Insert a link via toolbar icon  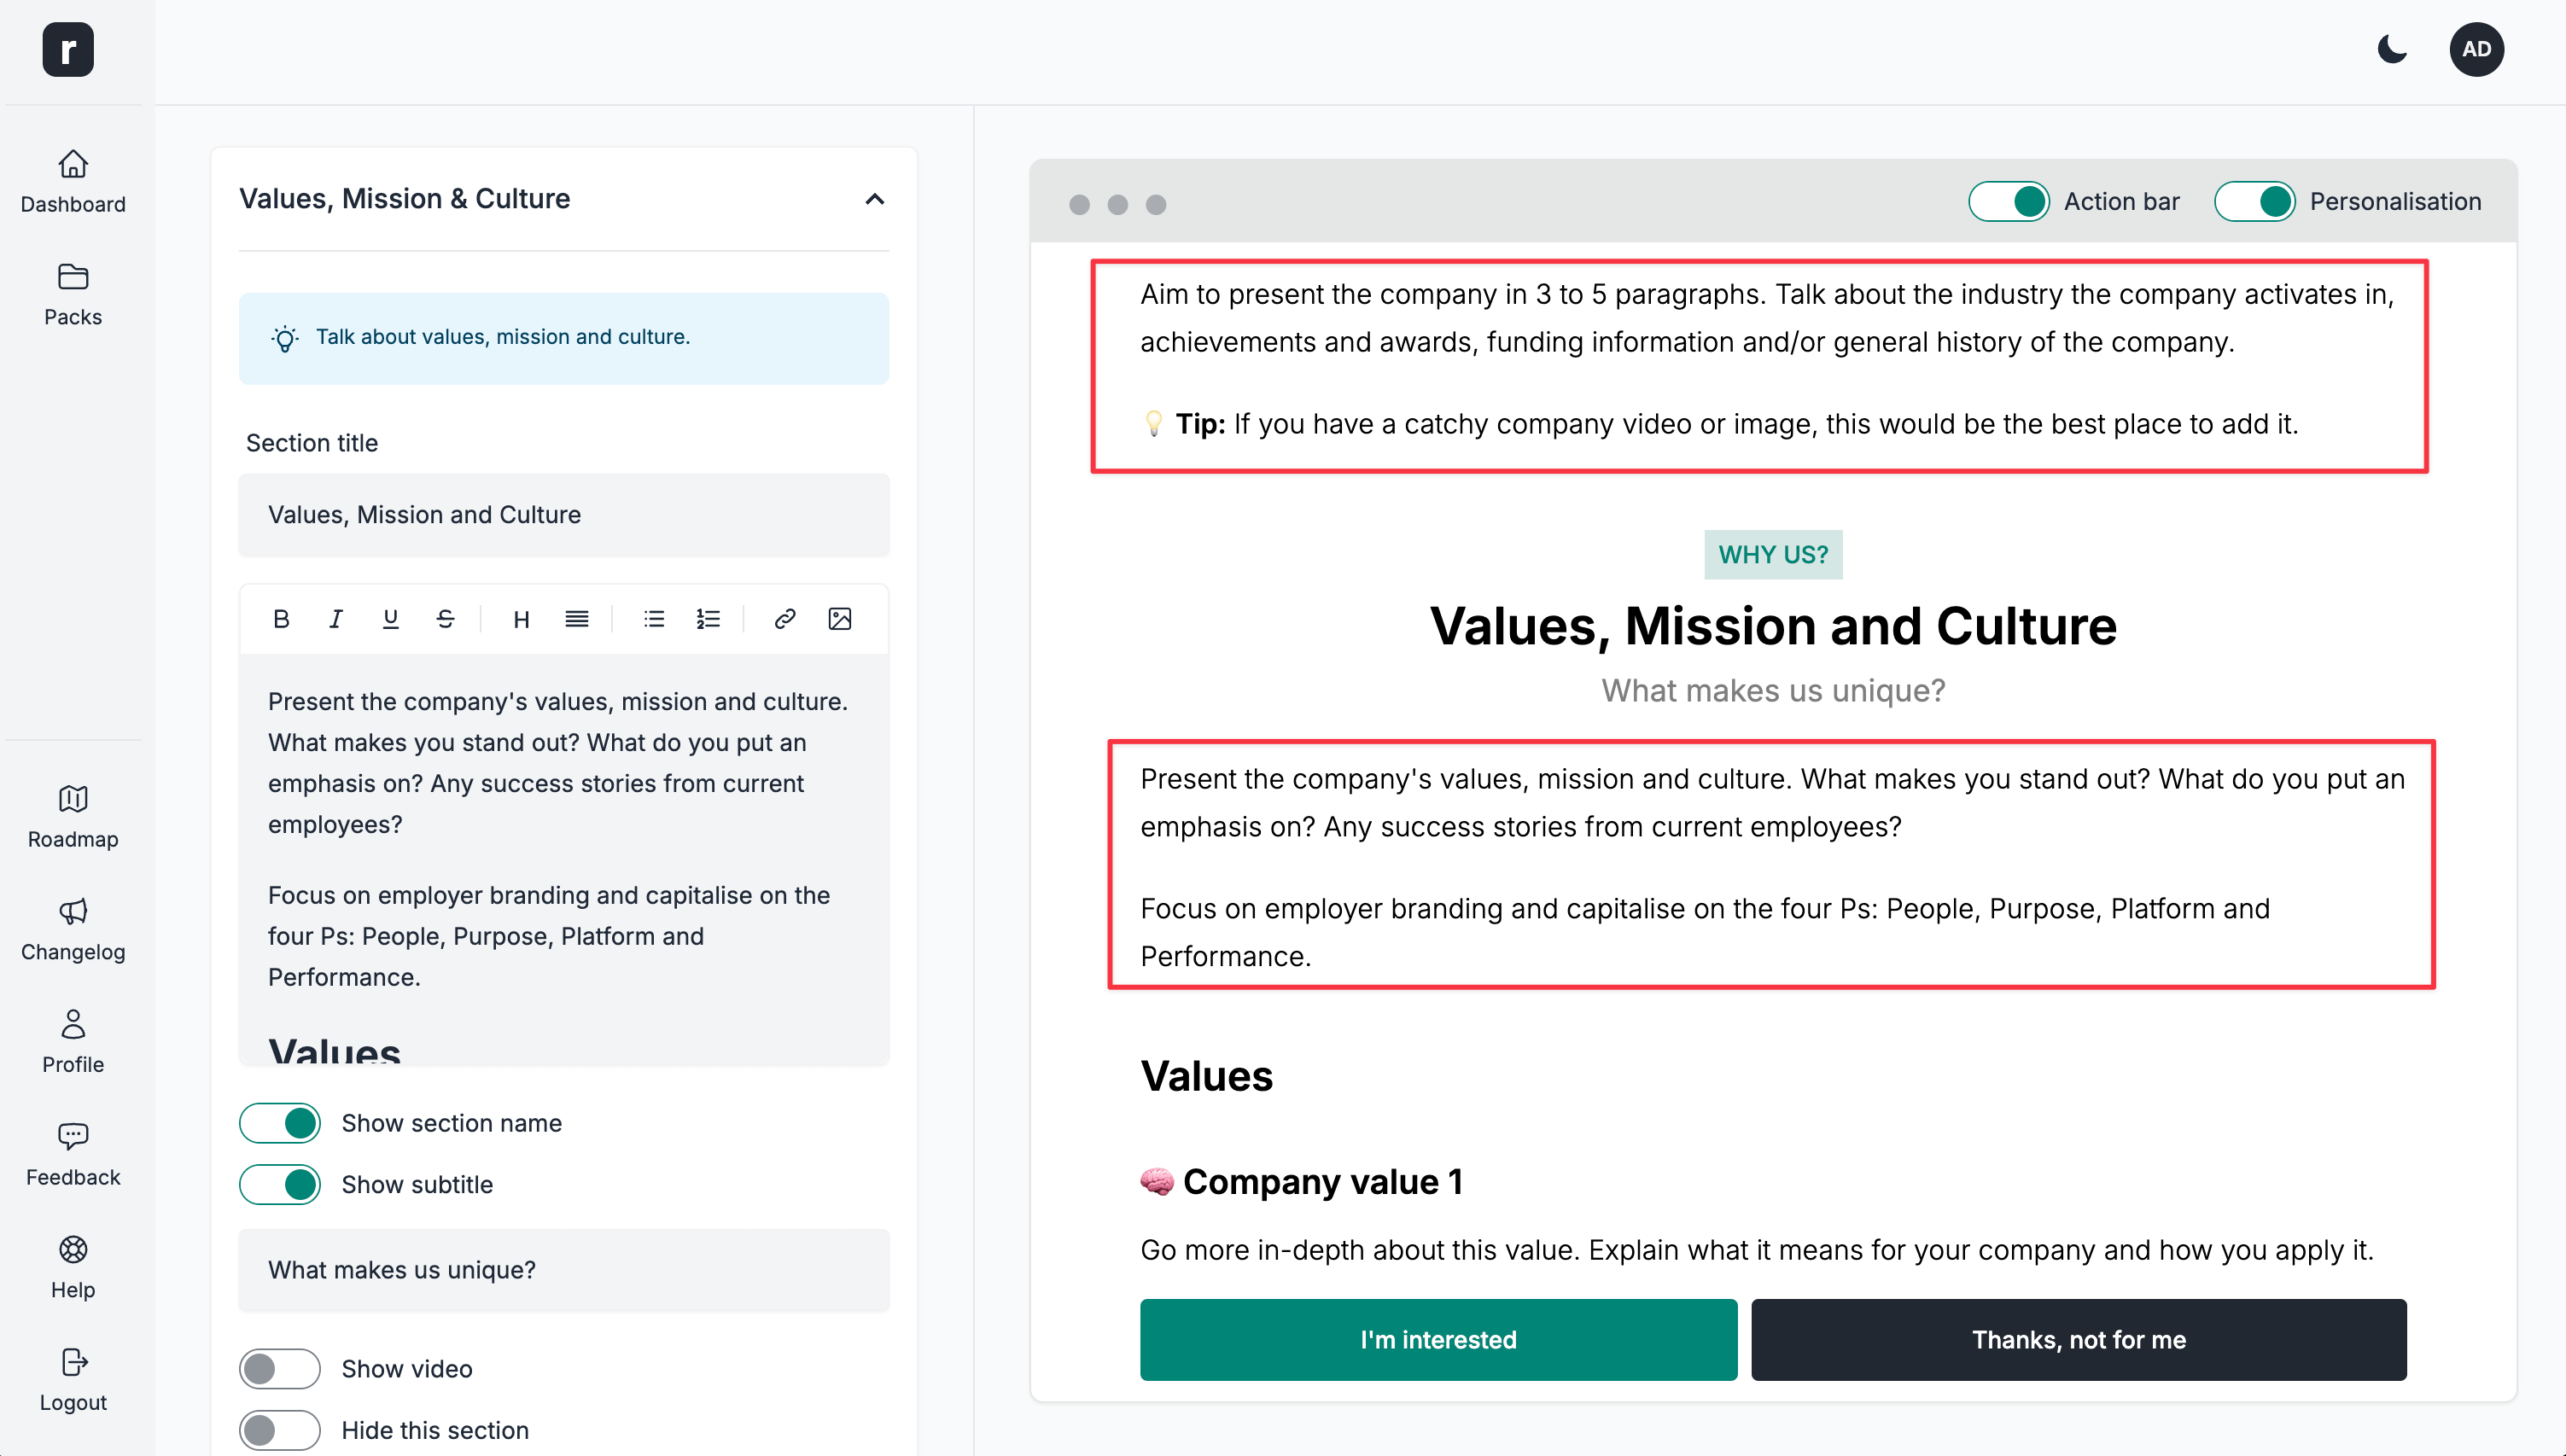click(785, 619)
